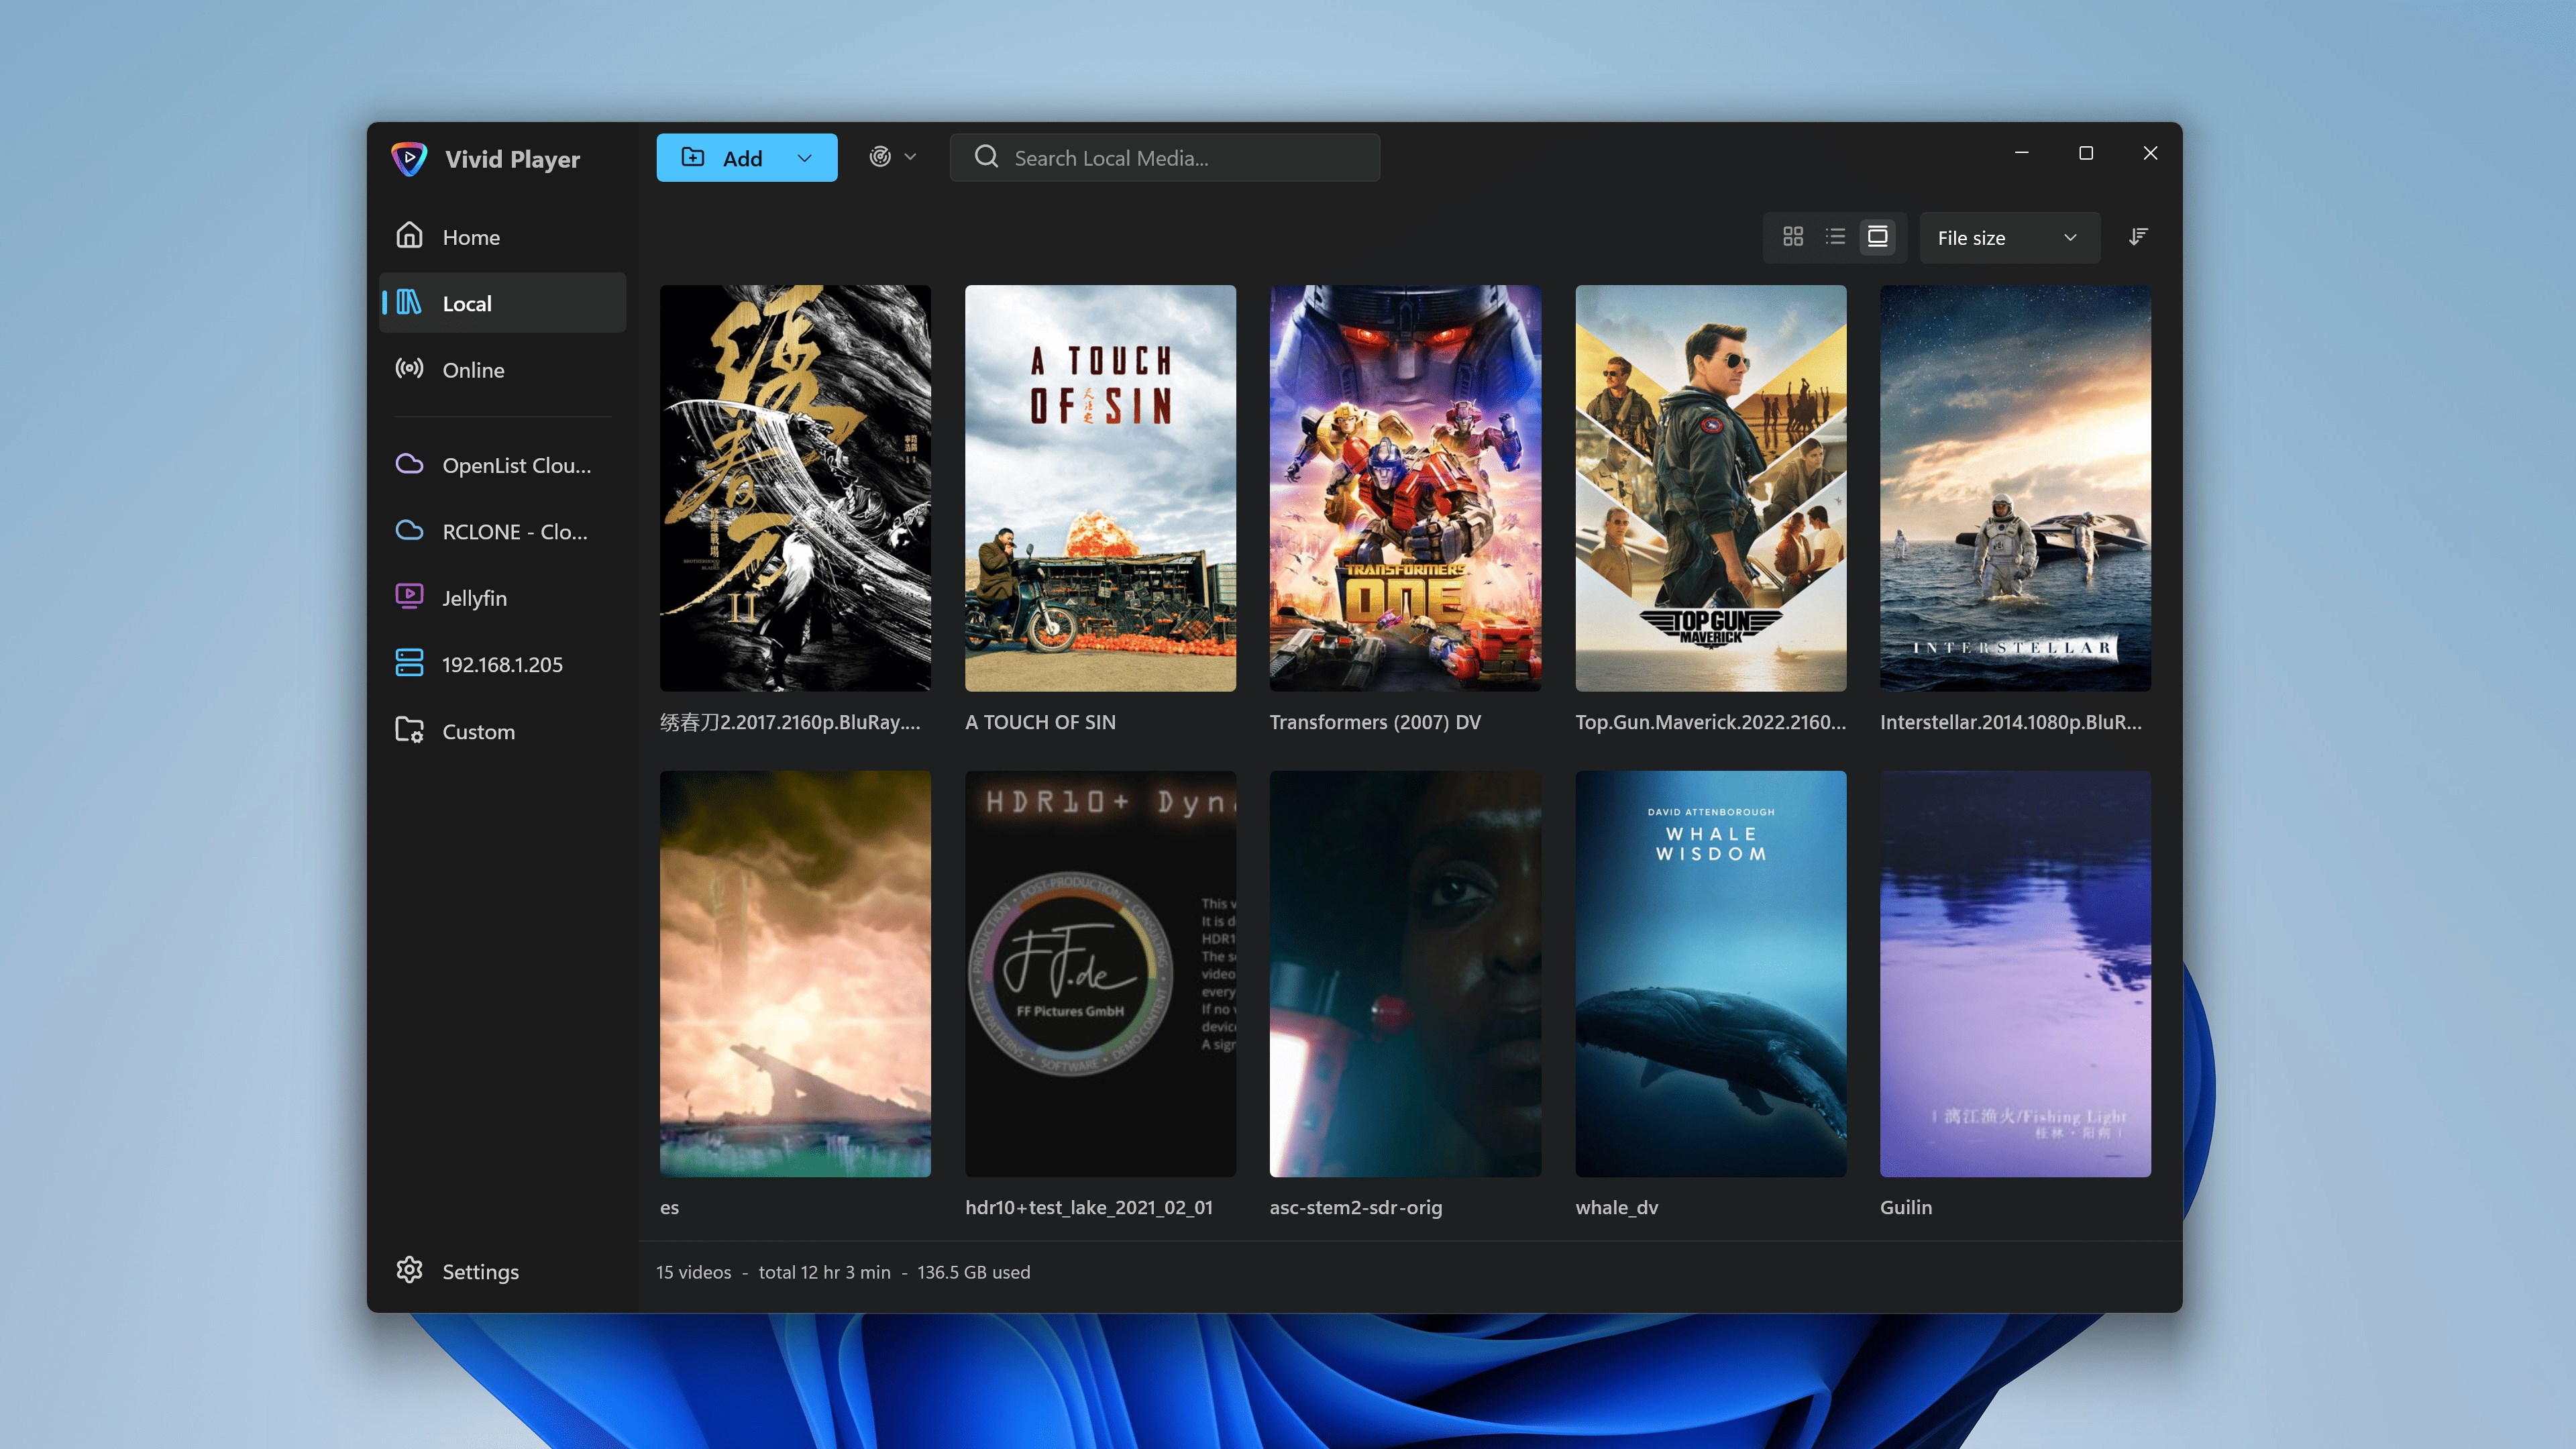
Task: Open the Transformers One poster
Action: 1405,488
